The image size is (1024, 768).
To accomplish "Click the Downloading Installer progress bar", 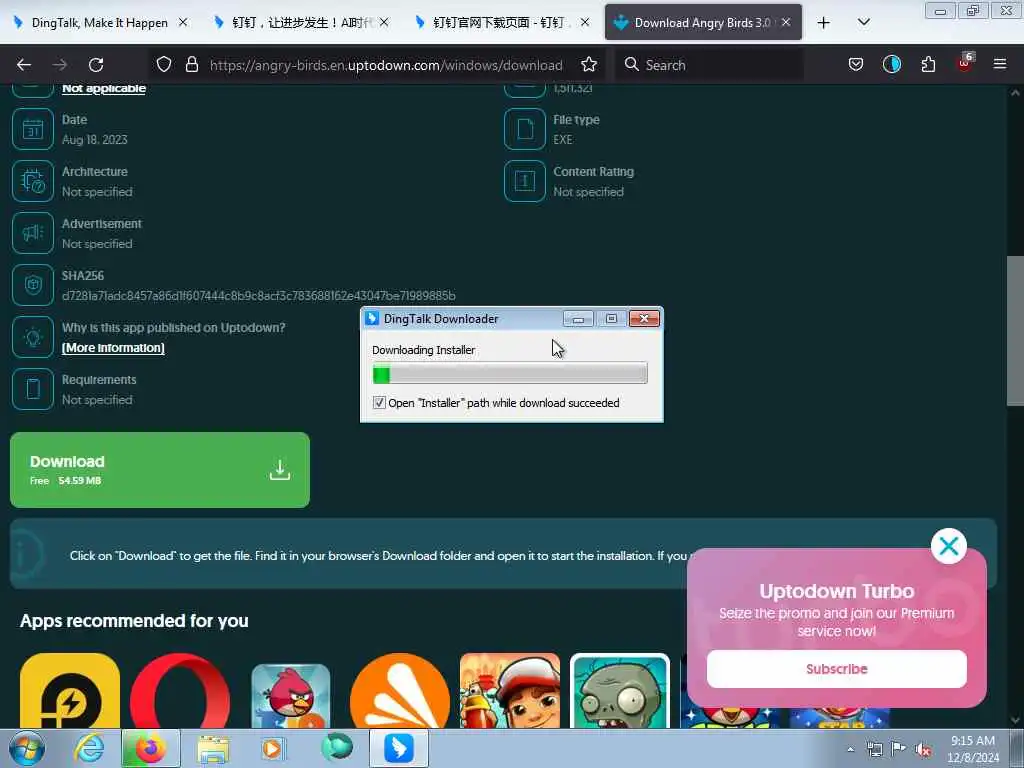I will pyautogui.click(x=510, y=374).
